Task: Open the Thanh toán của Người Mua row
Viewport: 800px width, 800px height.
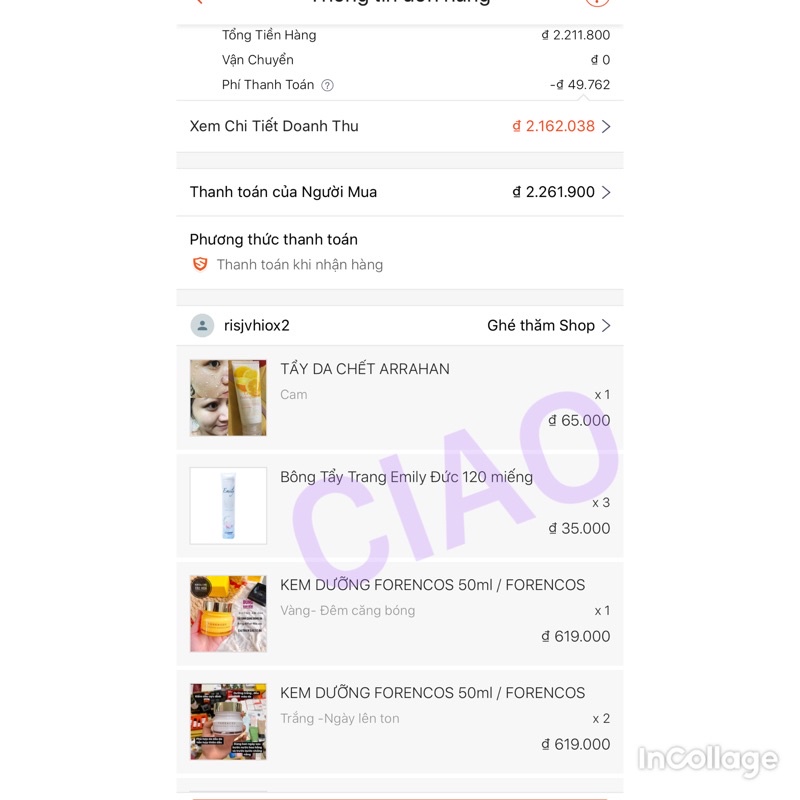Action: coord(400,192)
